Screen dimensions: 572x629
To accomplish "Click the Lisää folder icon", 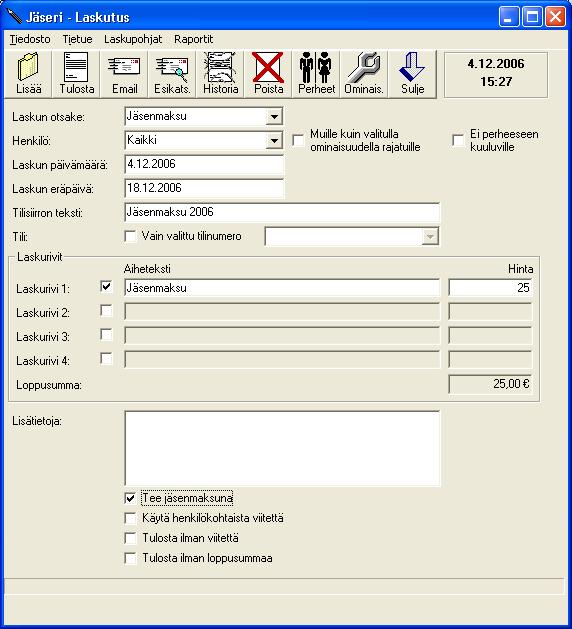I will (x=28, y=74).
